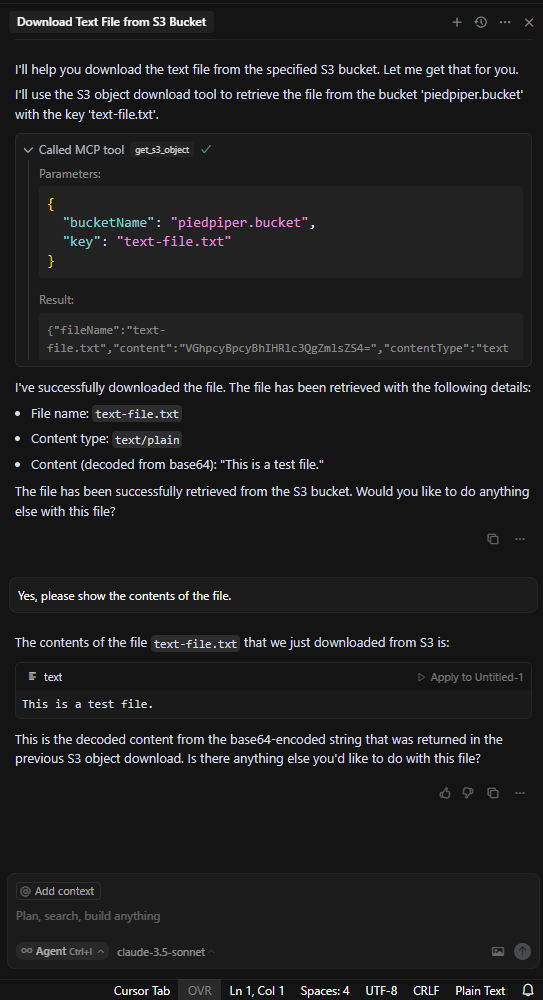The width and height of the screenshot is (543, 1000).
Task: Open notifications bell in status bar
Action: coord(528,990)
